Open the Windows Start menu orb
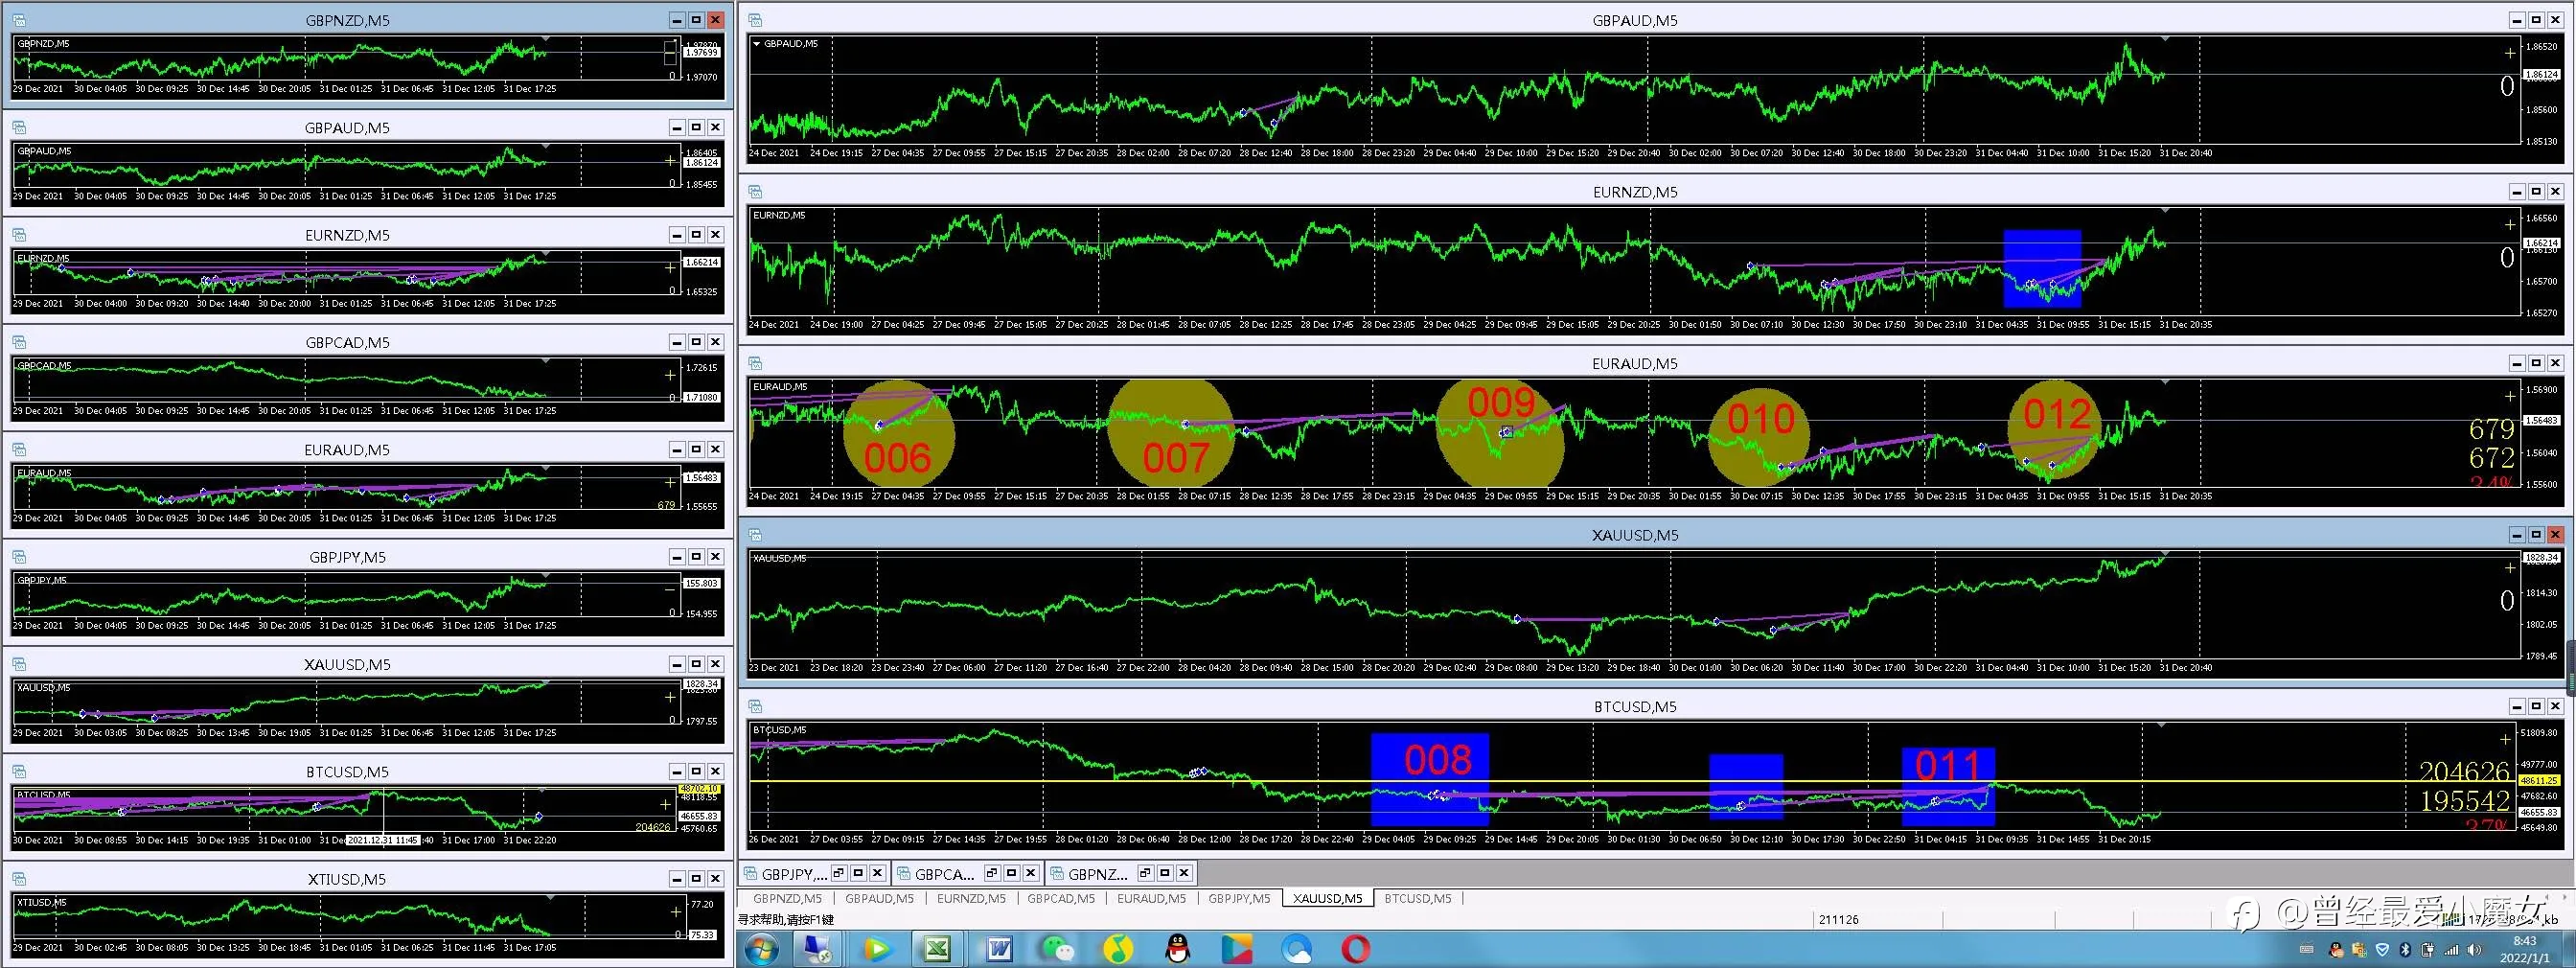Image resolution: width=2576 pixels, height=968 pixels. click(x=761, y=949)
